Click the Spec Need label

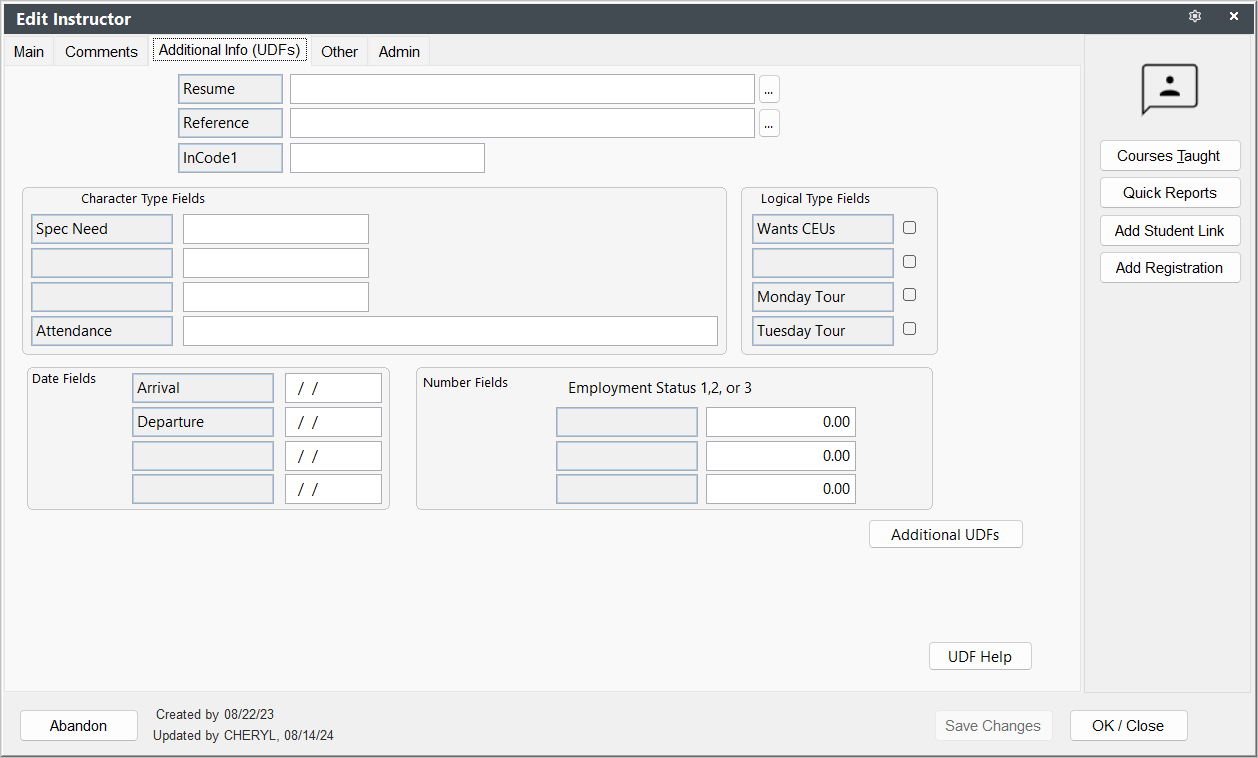pos(102,229)
